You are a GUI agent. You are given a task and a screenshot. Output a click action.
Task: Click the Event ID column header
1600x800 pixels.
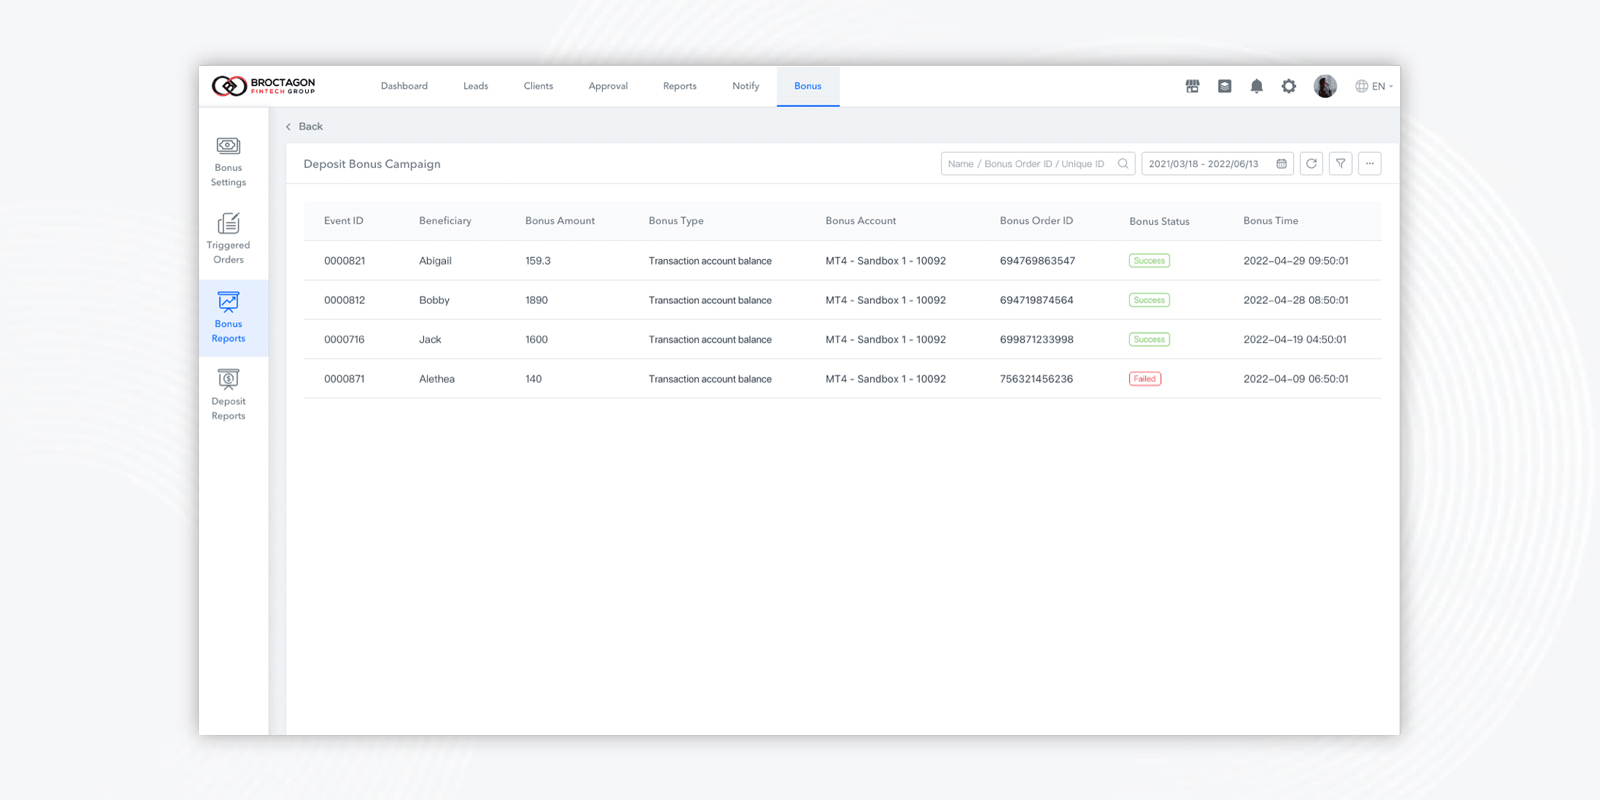[344, 221]
